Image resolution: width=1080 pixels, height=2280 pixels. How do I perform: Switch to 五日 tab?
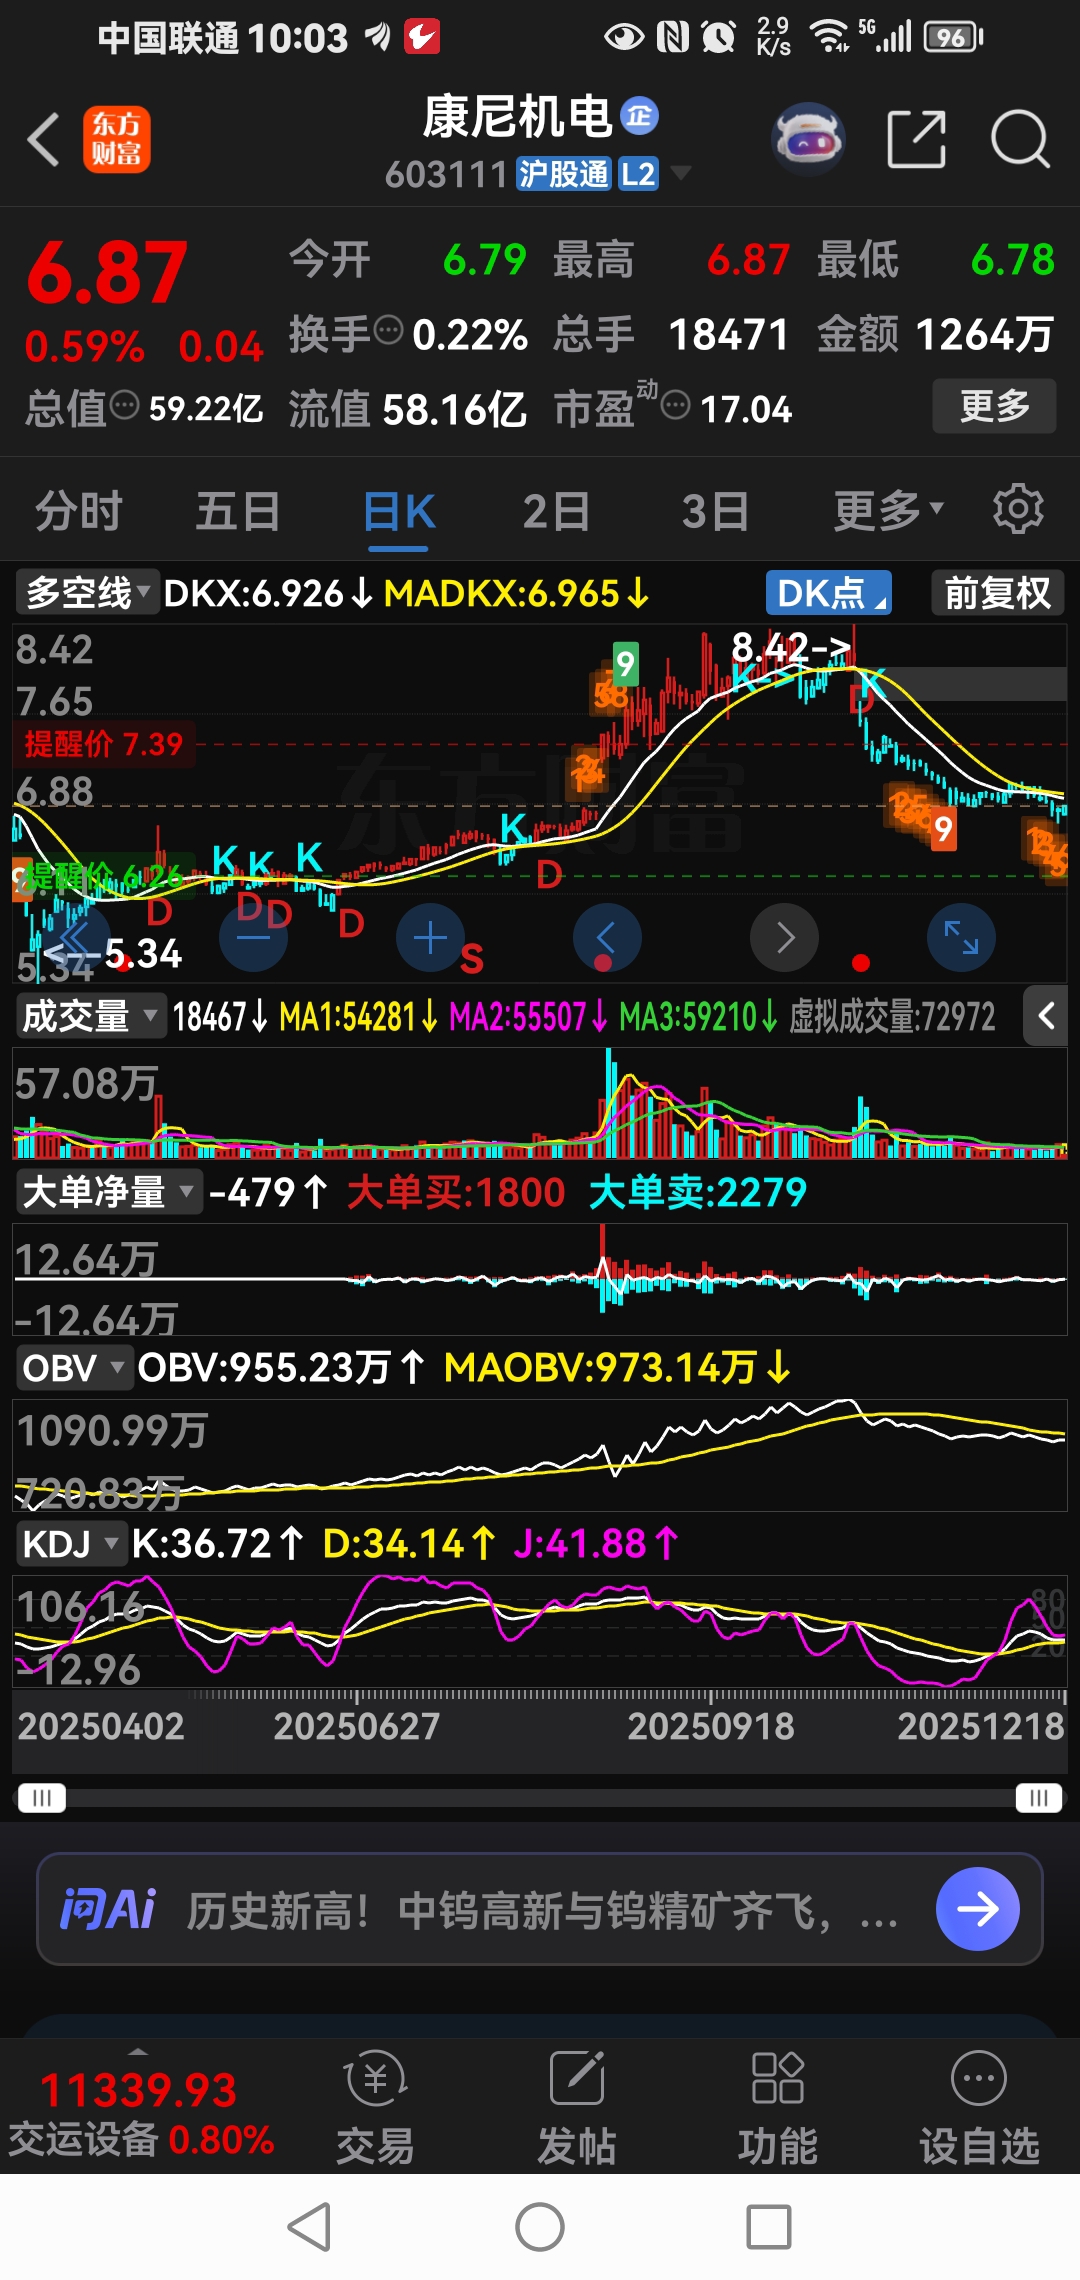[x=238, y=511]
